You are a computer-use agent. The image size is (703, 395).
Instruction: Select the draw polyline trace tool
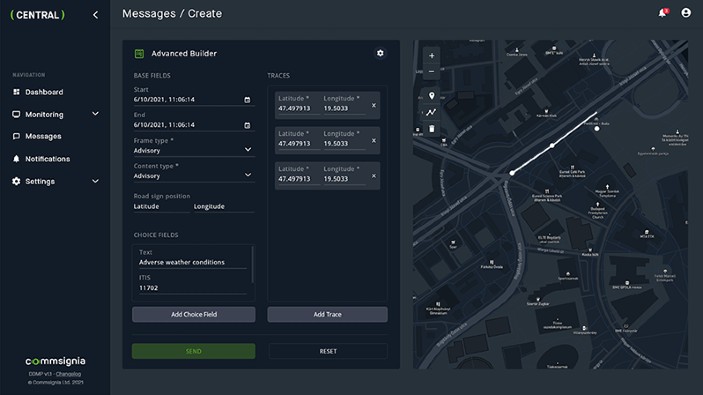431,112
